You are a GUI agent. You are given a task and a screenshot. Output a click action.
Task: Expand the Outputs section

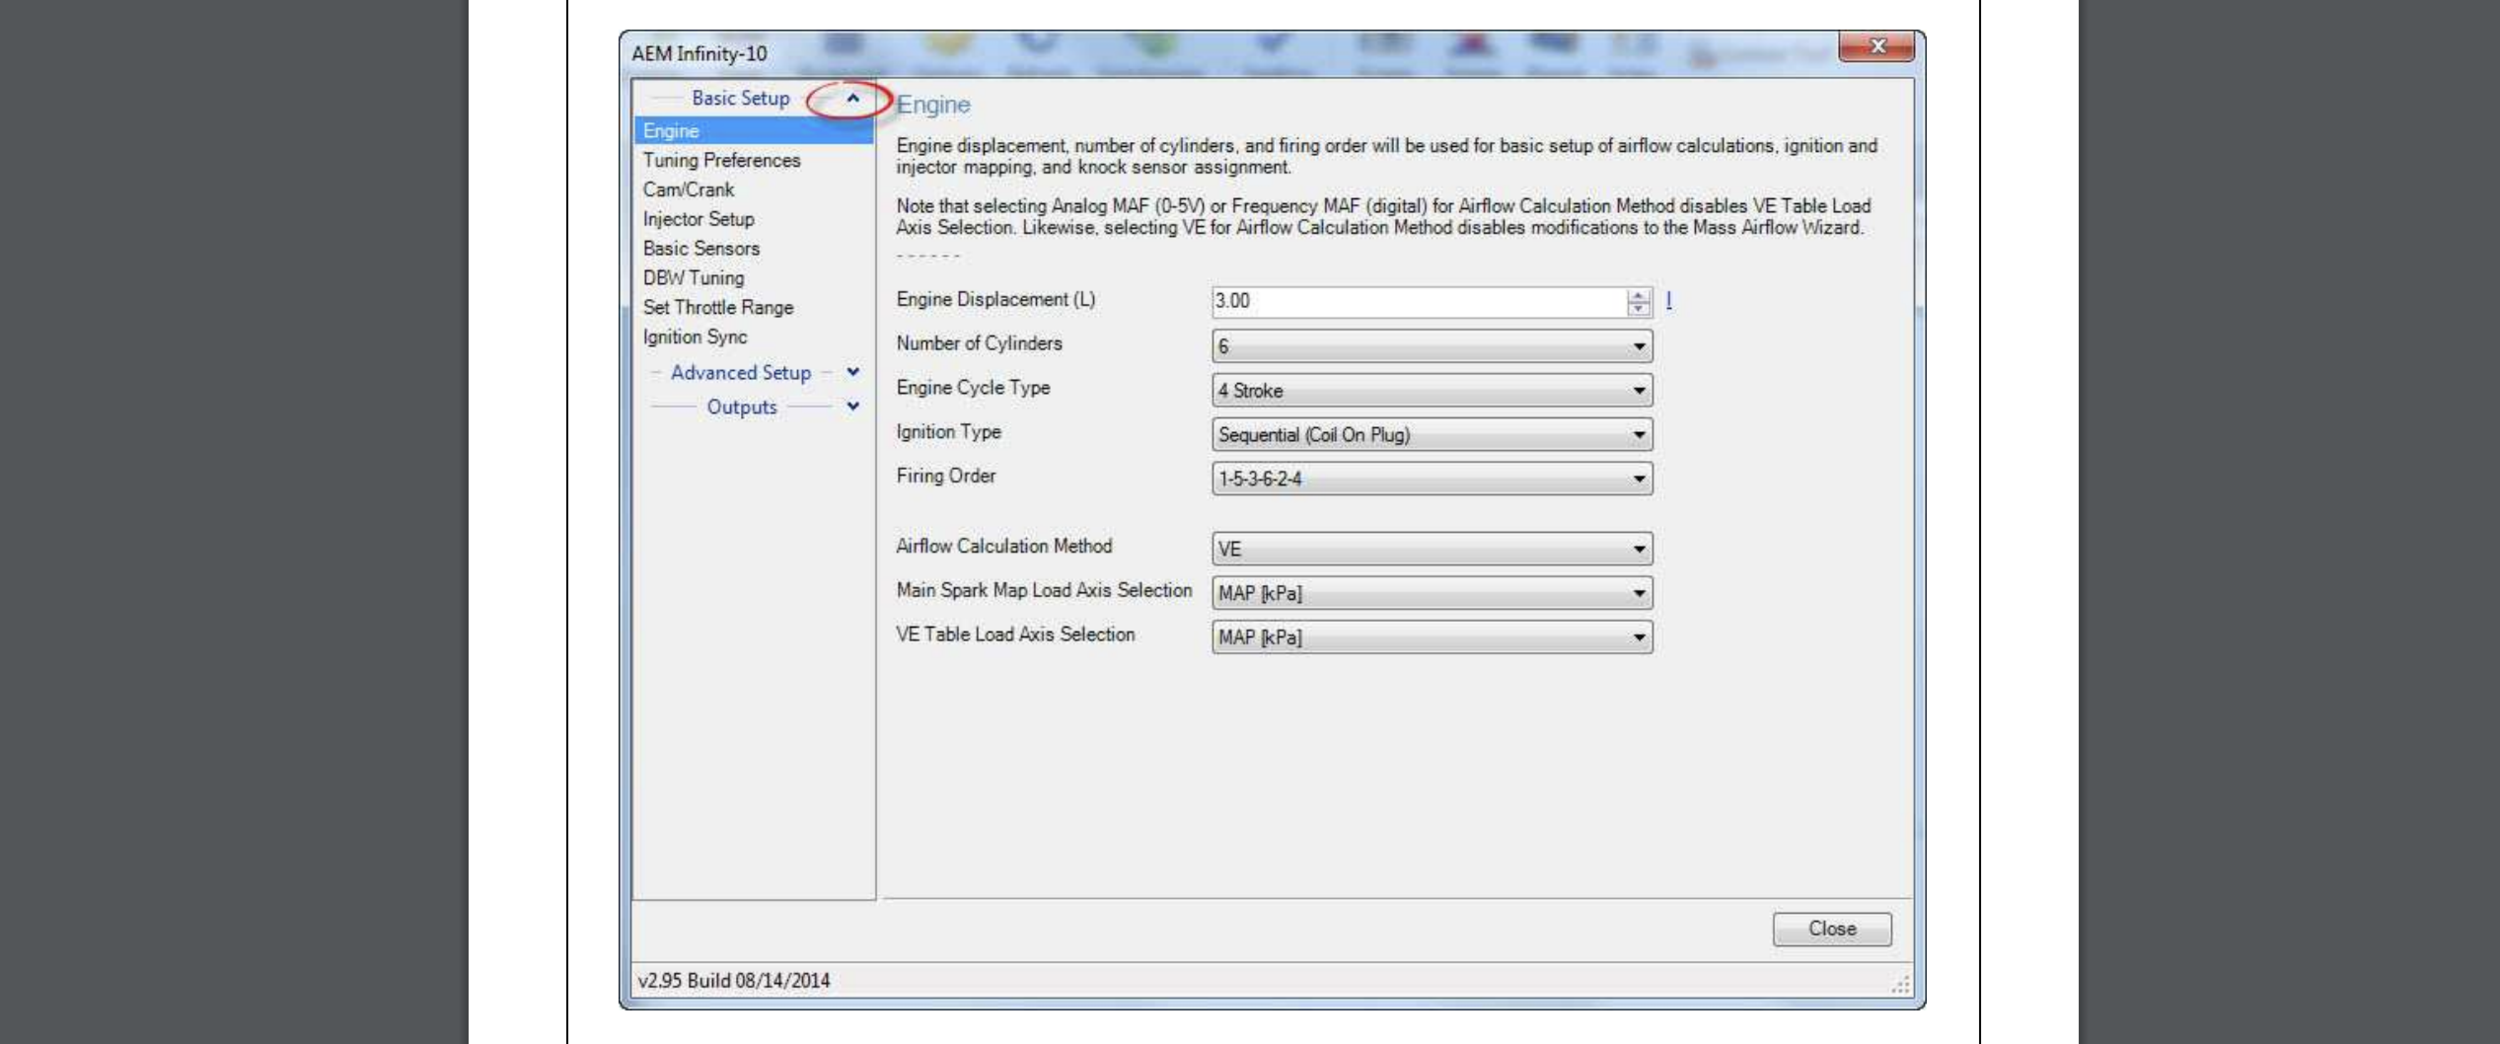[852, 406]
